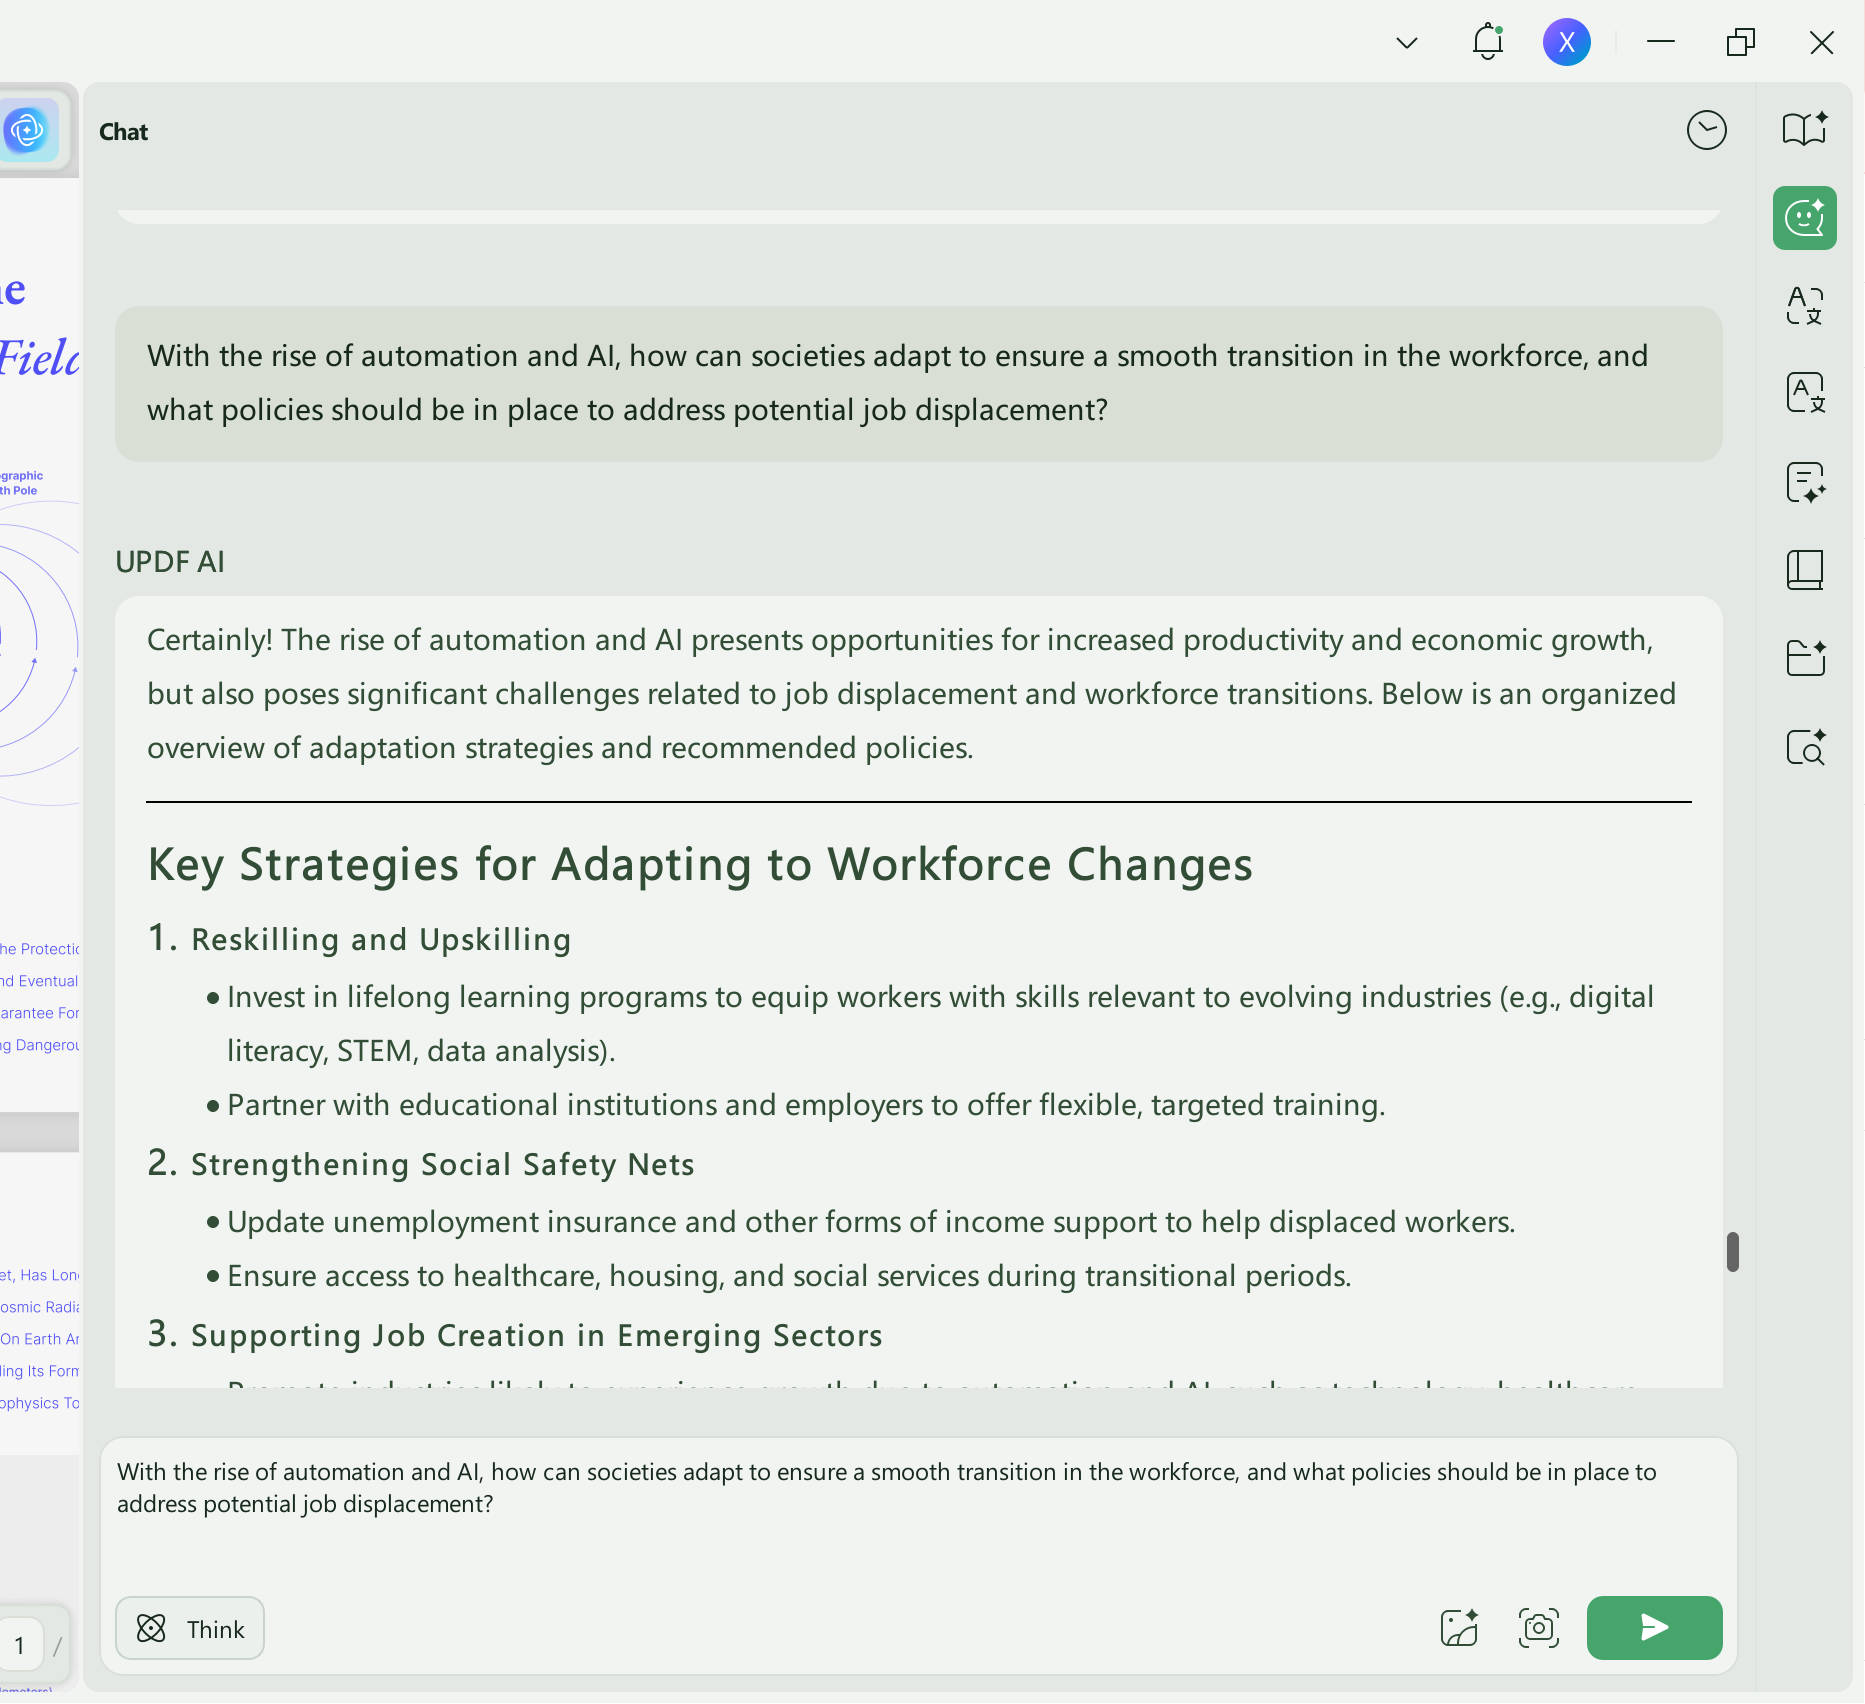Click the 'Strengthening Social Safety Nets' heading

click(442, 1164)
